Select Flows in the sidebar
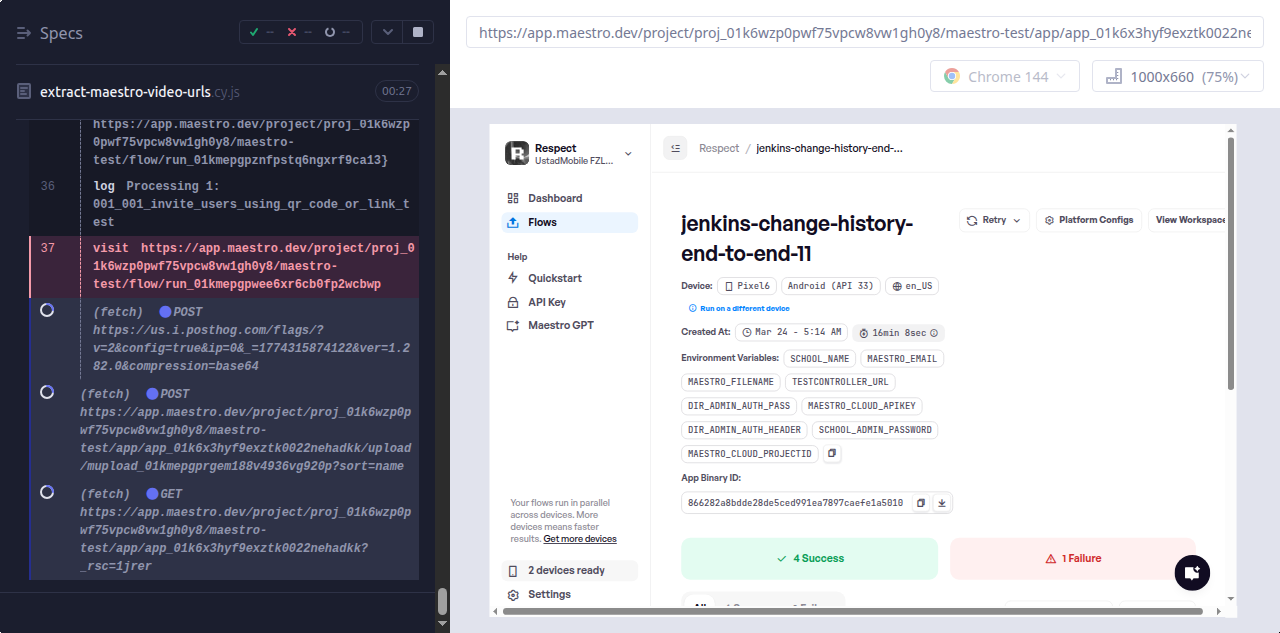Image resolution: width=1280 pixels, height=633 pixels. [542, 222]
